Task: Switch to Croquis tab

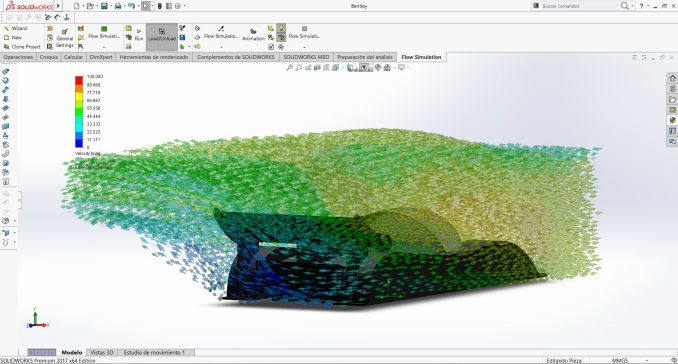Action: (48, 57)
